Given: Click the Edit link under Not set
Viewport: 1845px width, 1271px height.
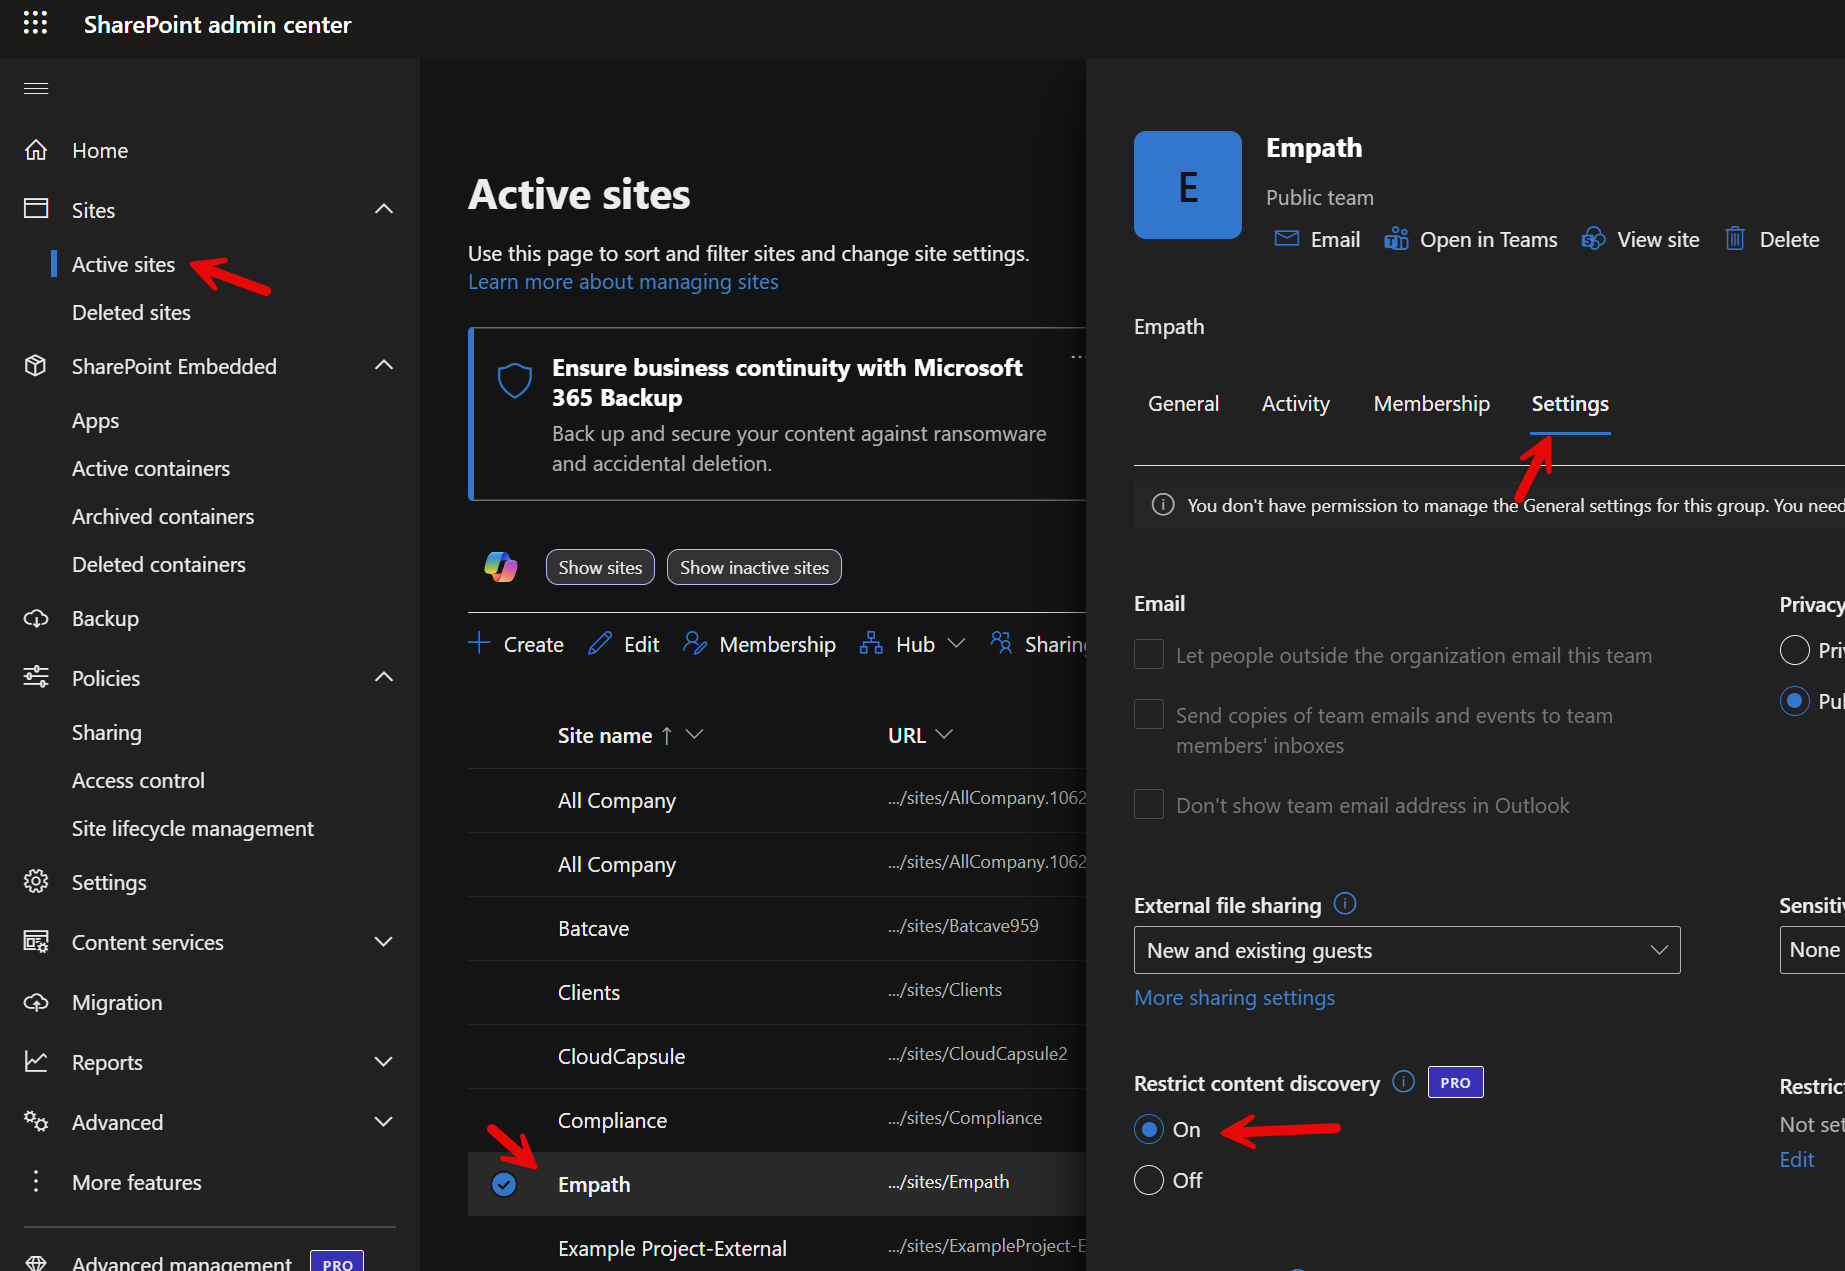Looking at the screenshot, I should (1797, 1159).
